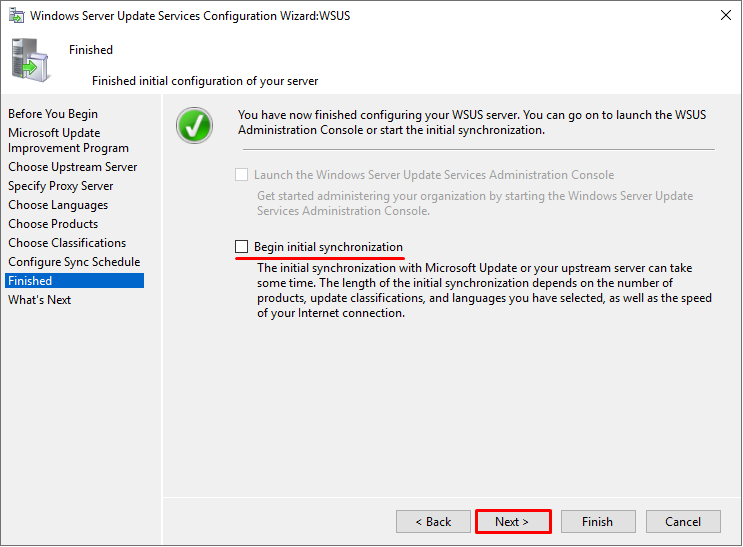Screen dimensions: 743x547
Task: Close the WSUS Configuration Wizard window
Action: pos(725,16)
